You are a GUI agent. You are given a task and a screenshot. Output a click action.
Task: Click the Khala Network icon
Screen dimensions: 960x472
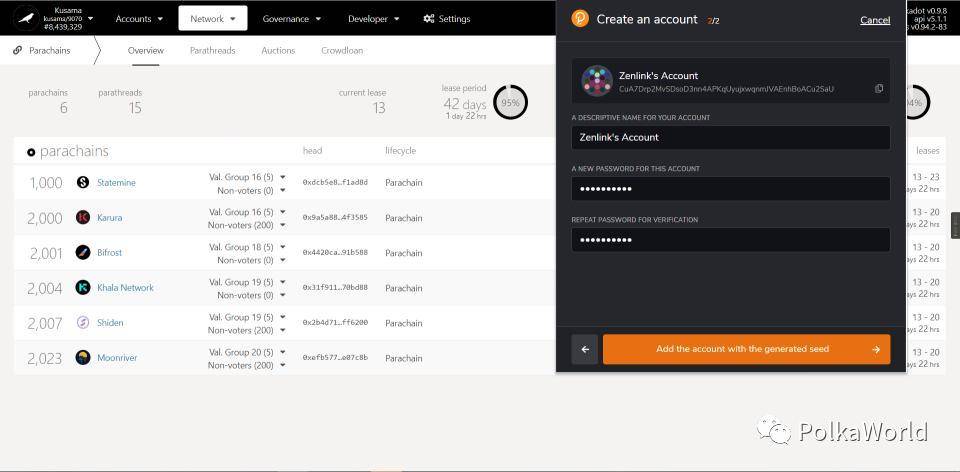83,287
